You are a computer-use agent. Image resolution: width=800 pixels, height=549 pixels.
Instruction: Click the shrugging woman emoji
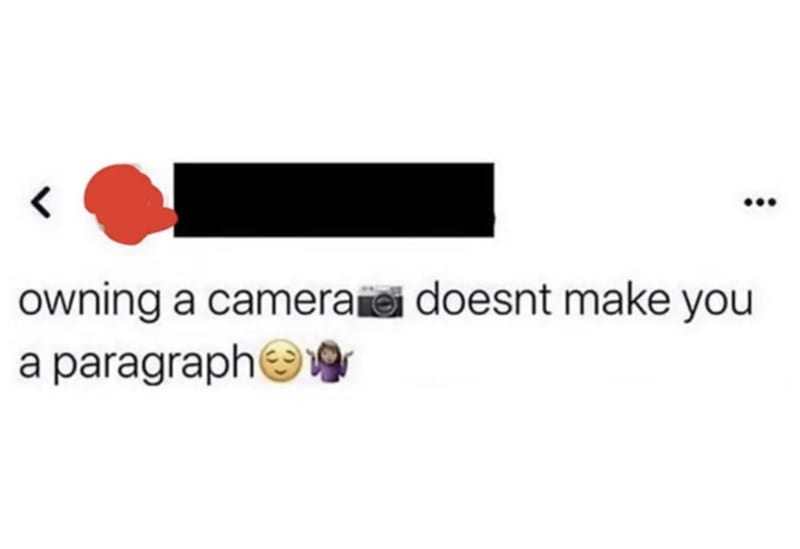[x=328, y=363]
